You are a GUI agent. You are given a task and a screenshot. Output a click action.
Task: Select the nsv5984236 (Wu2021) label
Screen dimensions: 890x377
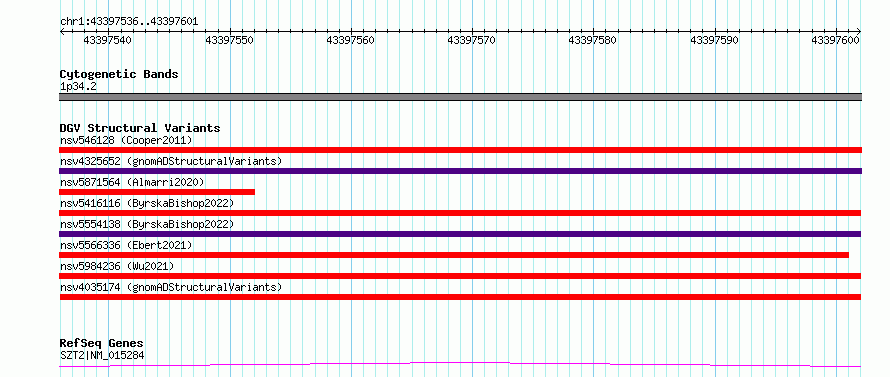click(117, 266)
